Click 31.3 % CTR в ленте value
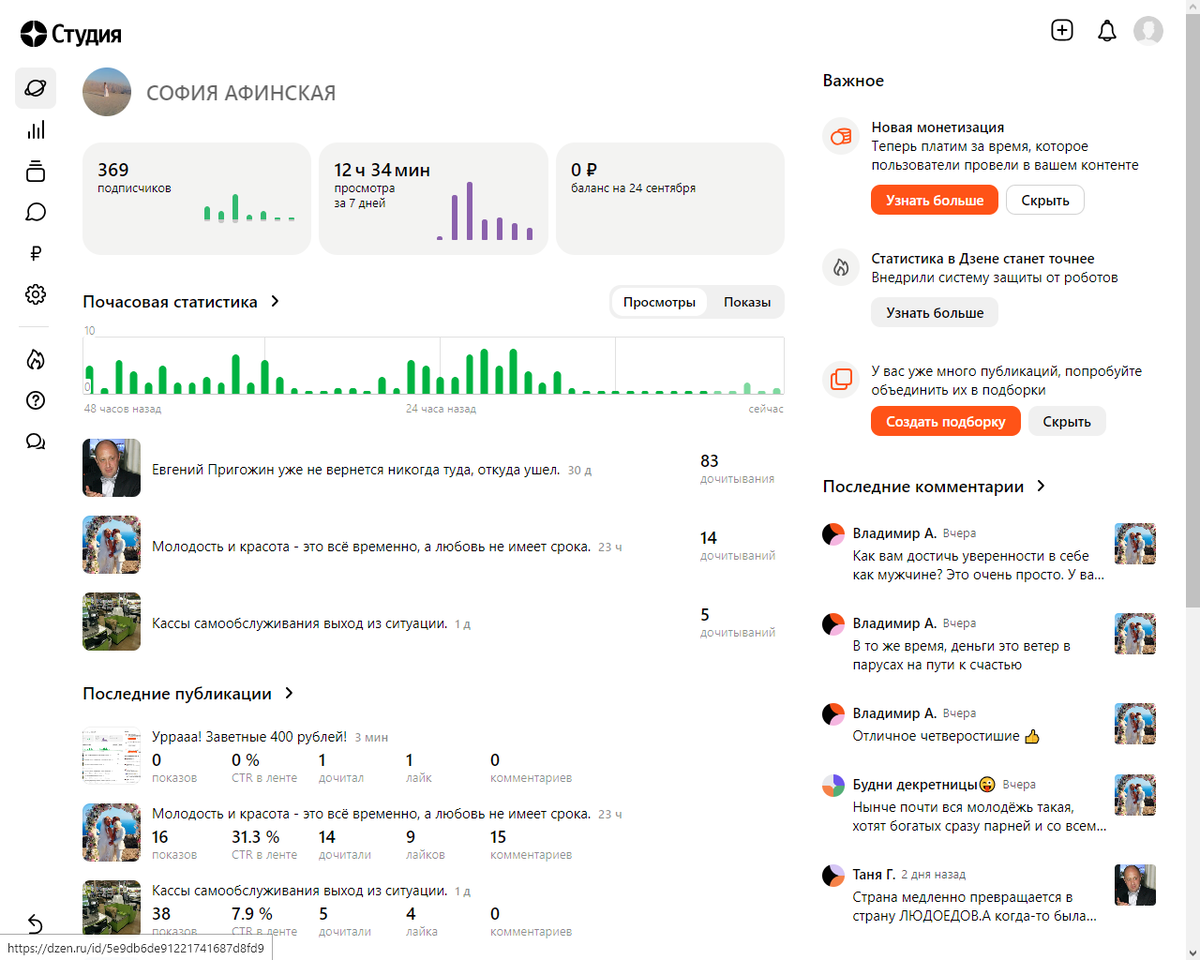The image size is (1200, 960). coord(255,837)
